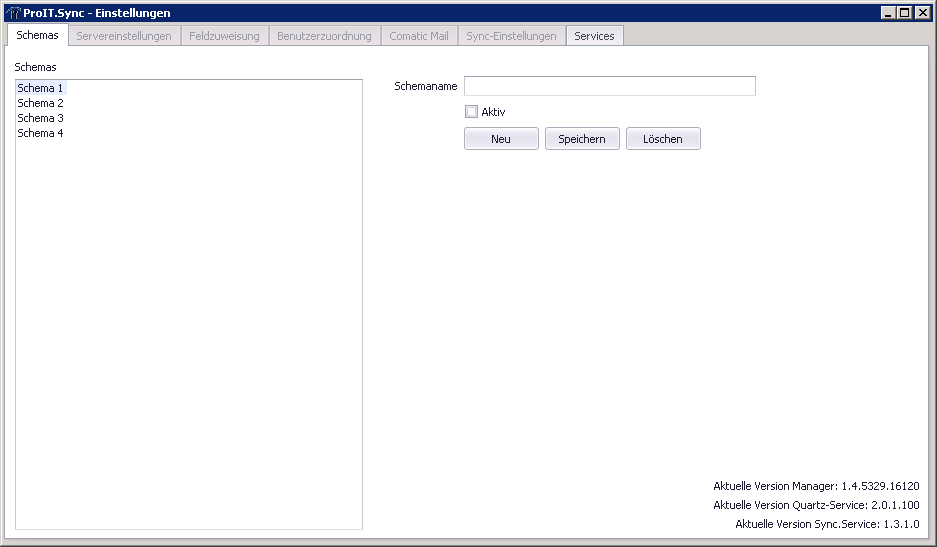Select Schema 1 in the list
This screenshot has width=937, height=547.
[x=41, y=88]
